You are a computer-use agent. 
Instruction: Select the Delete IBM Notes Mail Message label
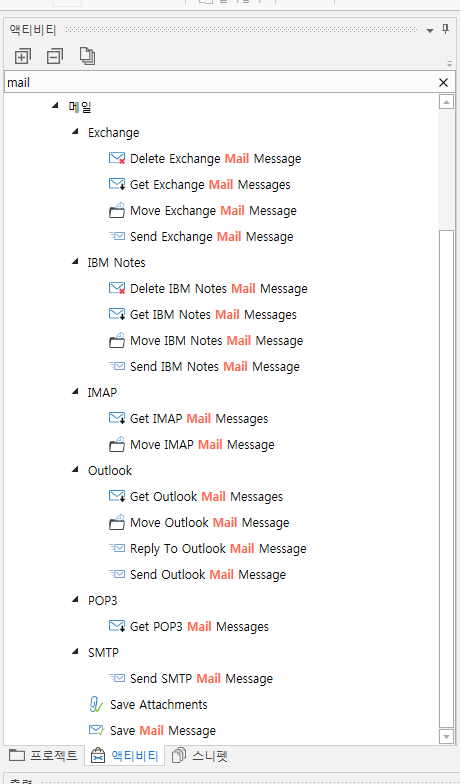click(x=218, y=289)
